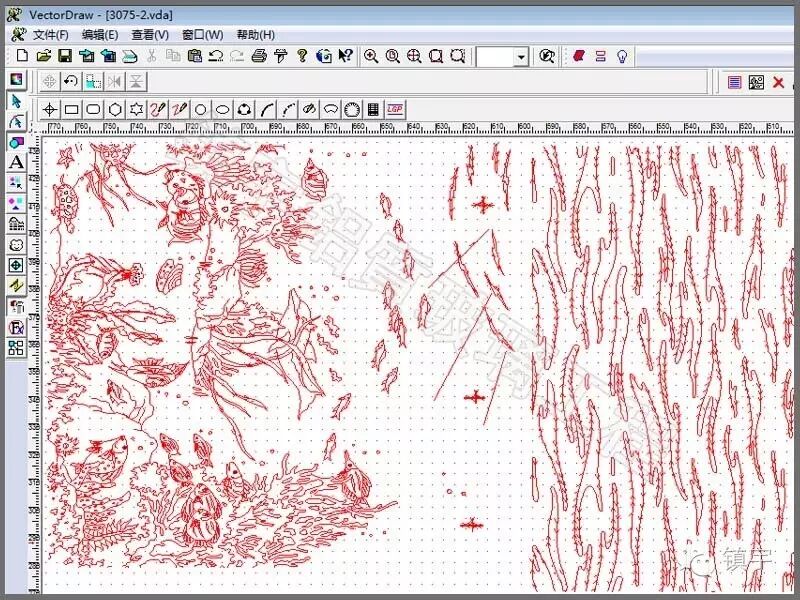Click the Fx effects icon in sidebar
800x600 pixels.
pos(16,327)
